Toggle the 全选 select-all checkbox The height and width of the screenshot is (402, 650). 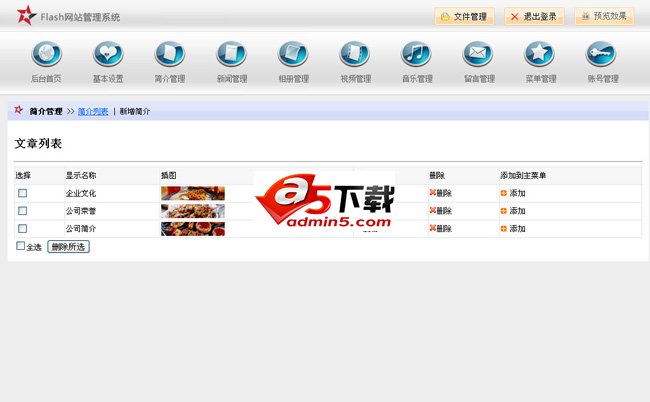20,246
